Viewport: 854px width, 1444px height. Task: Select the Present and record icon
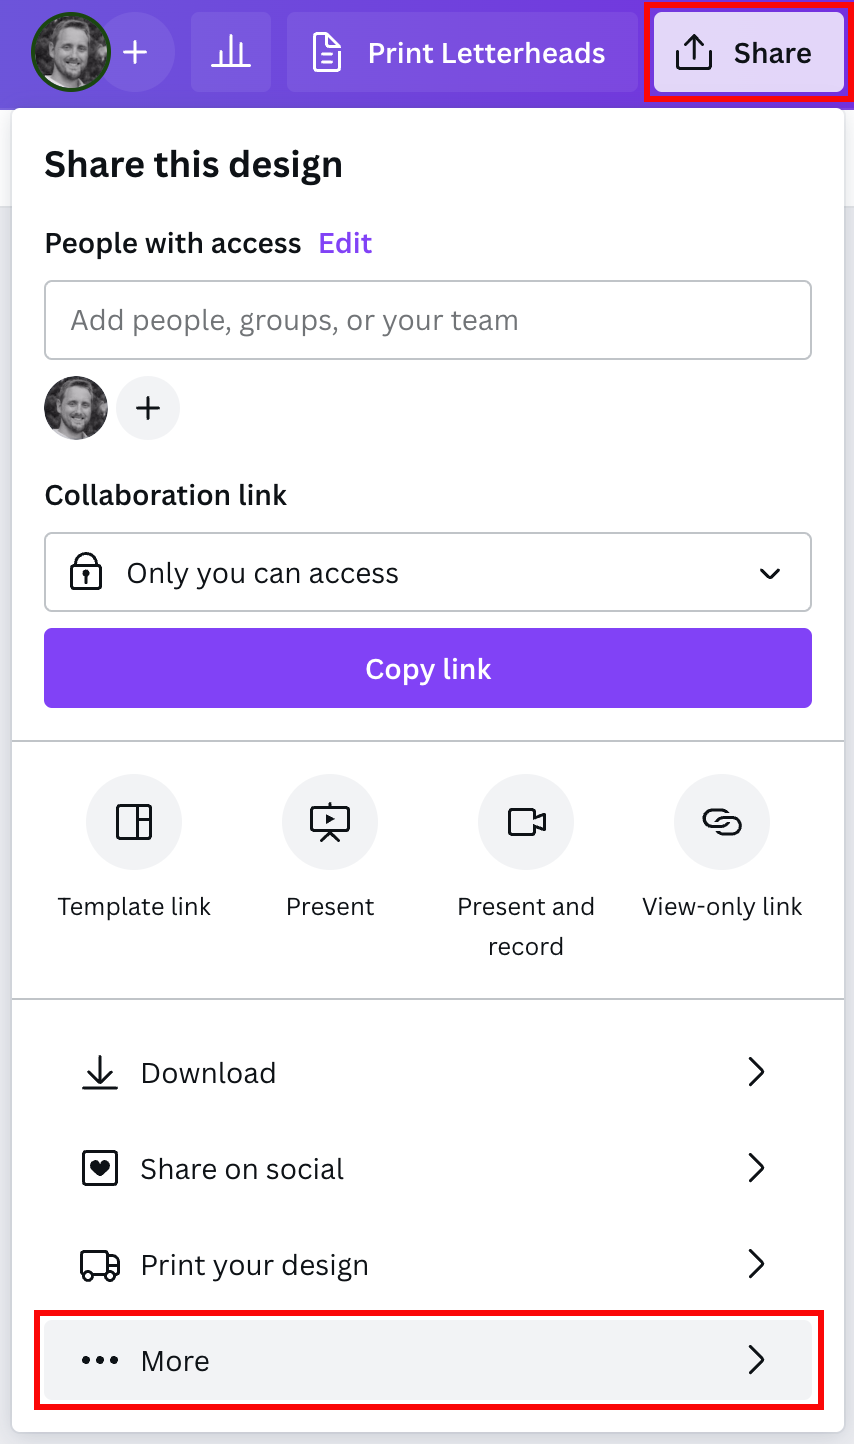tap(526, 822)
